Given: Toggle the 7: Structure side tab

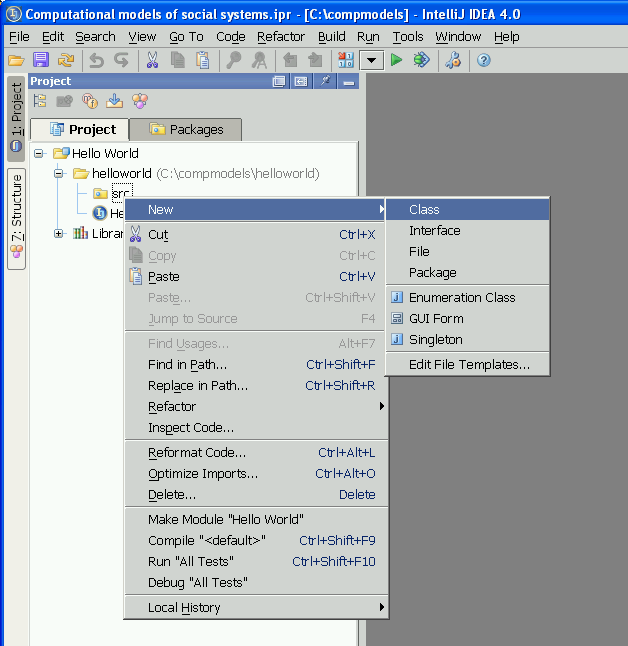Looking at the screenshot, I should point(16,219).
